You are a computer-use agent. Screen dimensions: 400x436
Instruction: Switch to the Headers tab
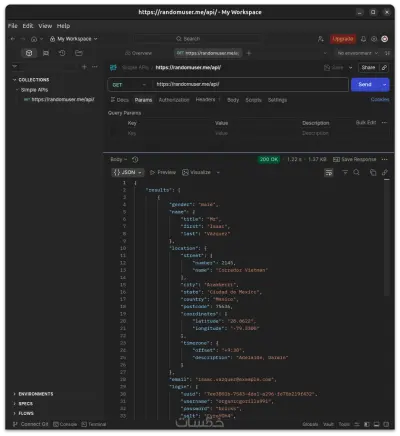tap(208, 100)
